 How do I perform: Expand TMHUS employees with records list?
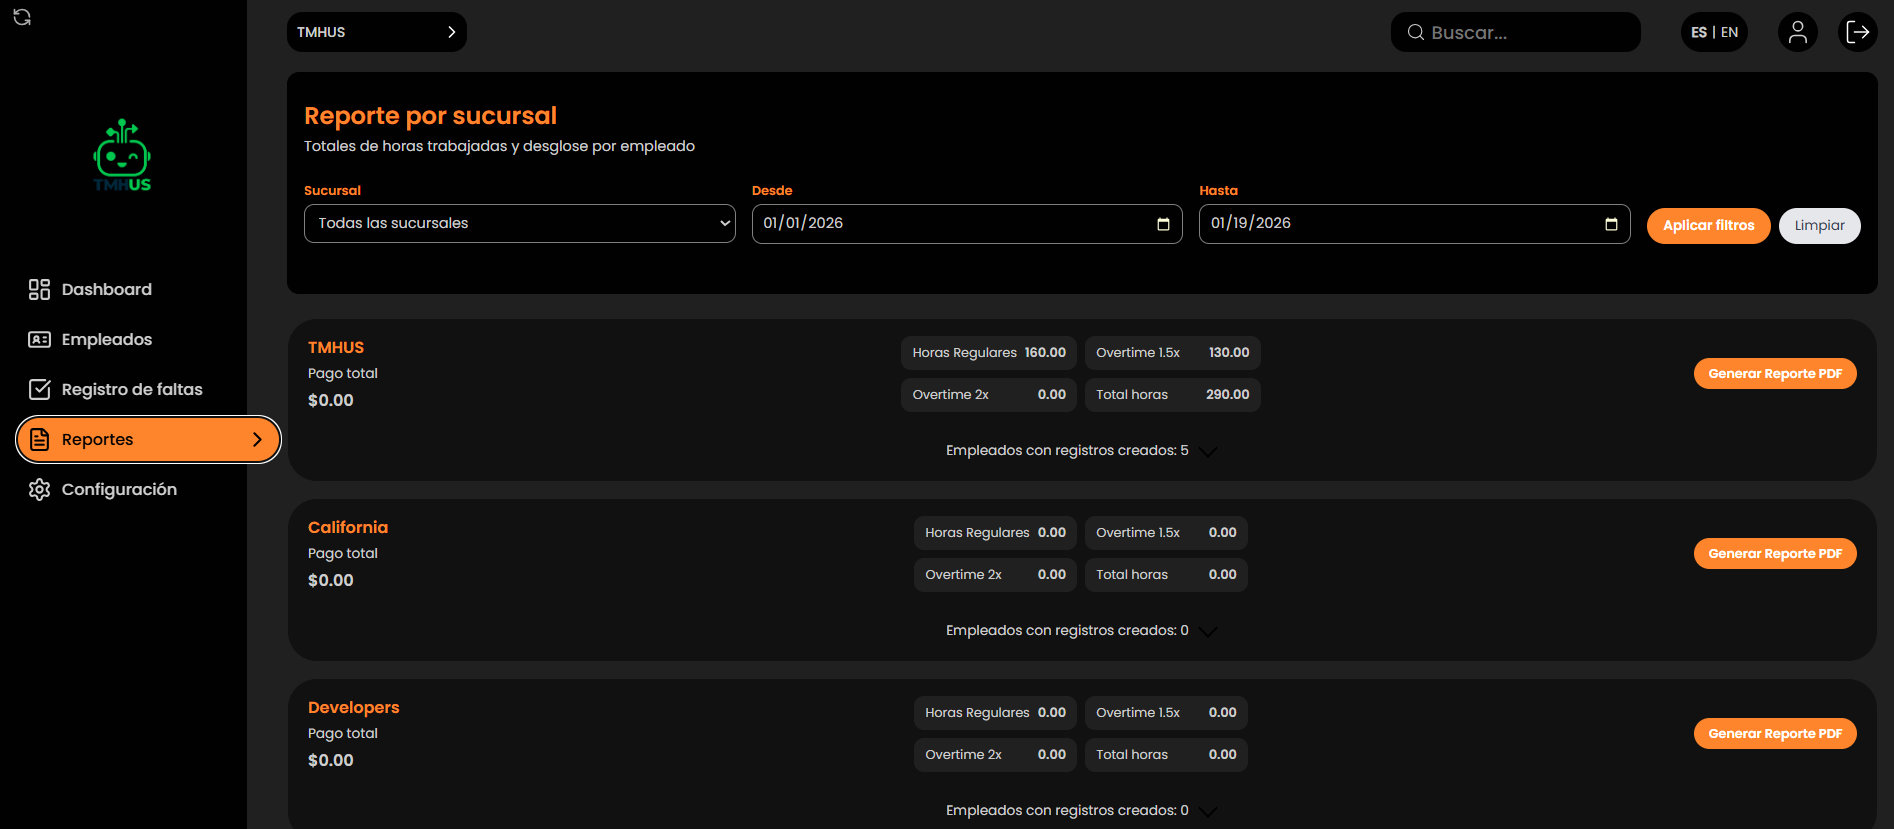(1207, 451)
